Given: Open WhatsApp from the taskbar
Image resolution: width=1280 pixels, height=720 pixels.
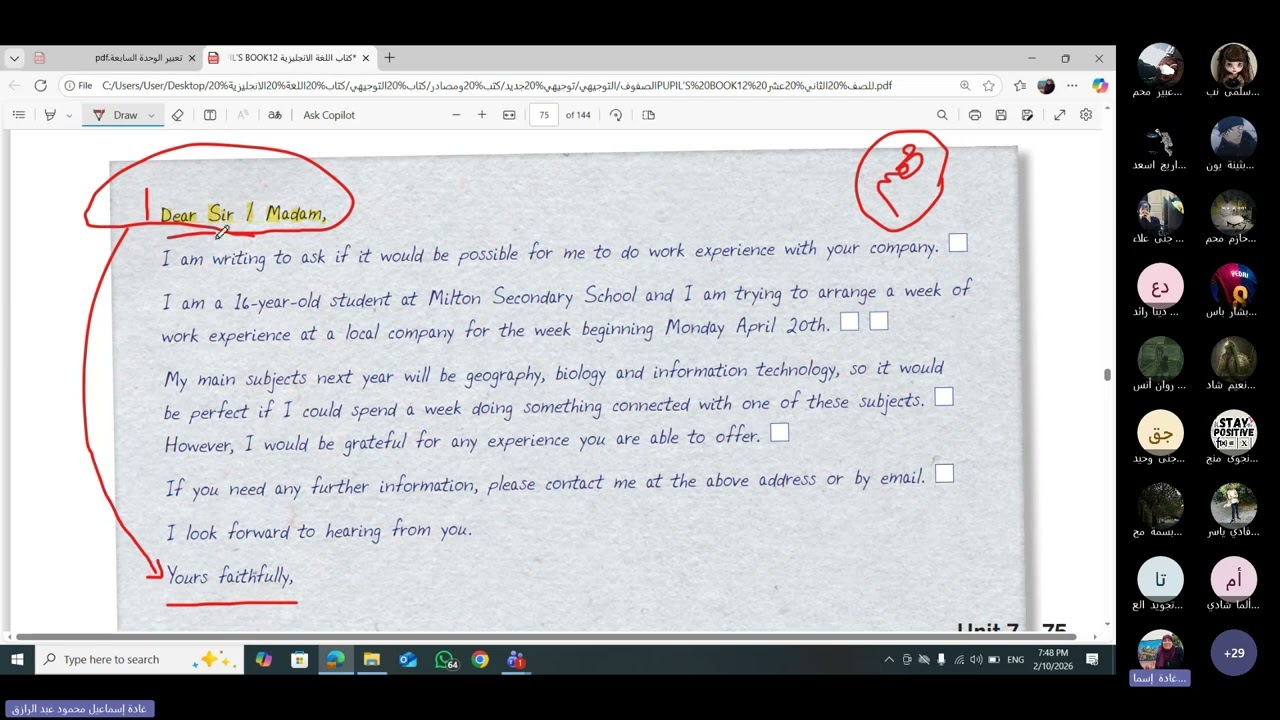Looking at the screenshot, I should (445, 660).
